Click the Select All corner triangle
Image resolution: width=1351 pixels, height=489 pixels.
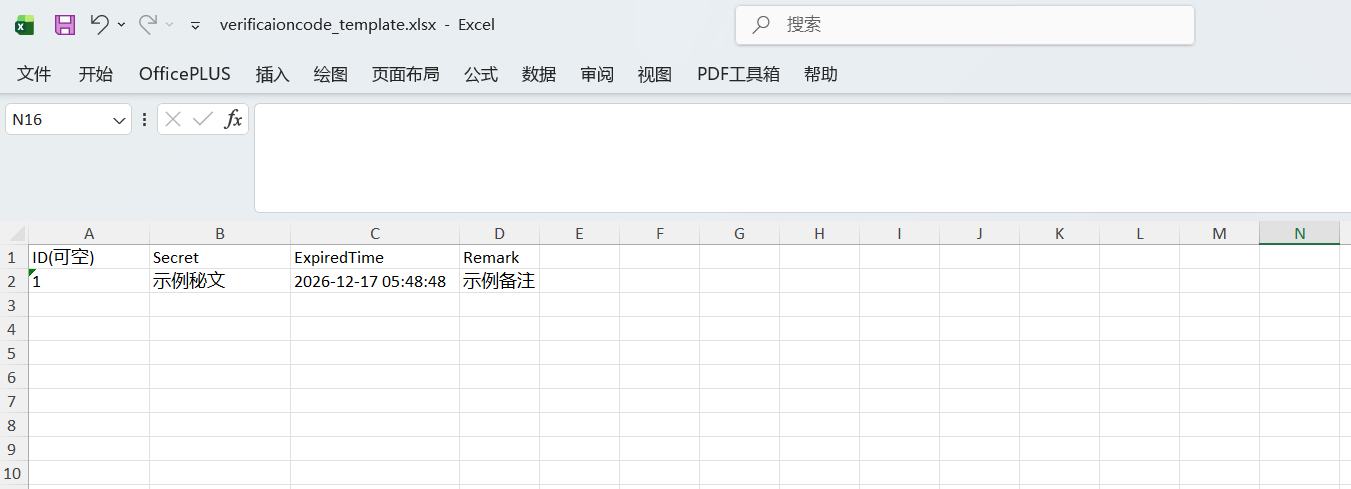coord(17,234)
